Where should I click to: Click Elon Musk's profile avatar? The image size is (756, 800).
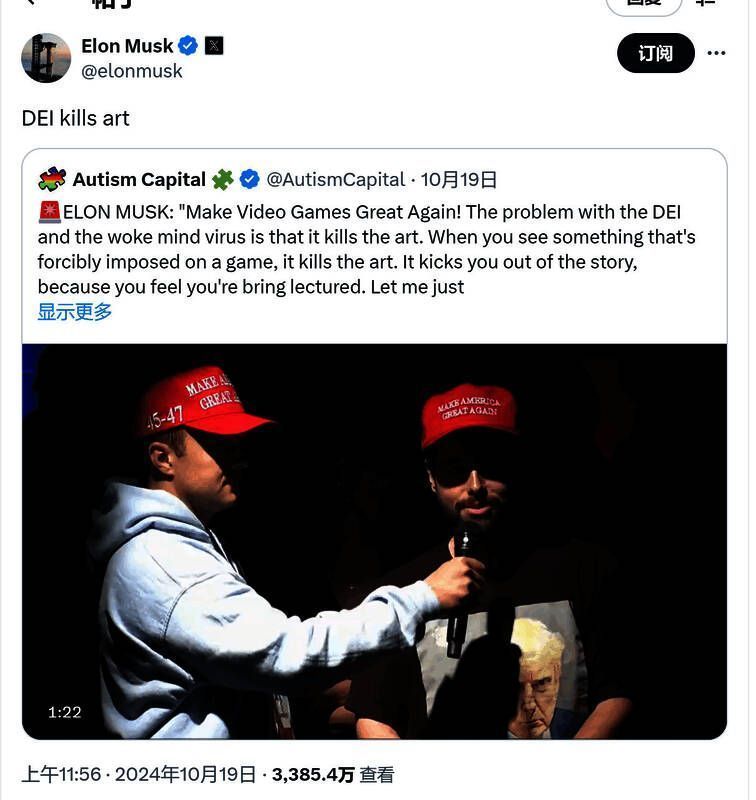tap(46, 57)
